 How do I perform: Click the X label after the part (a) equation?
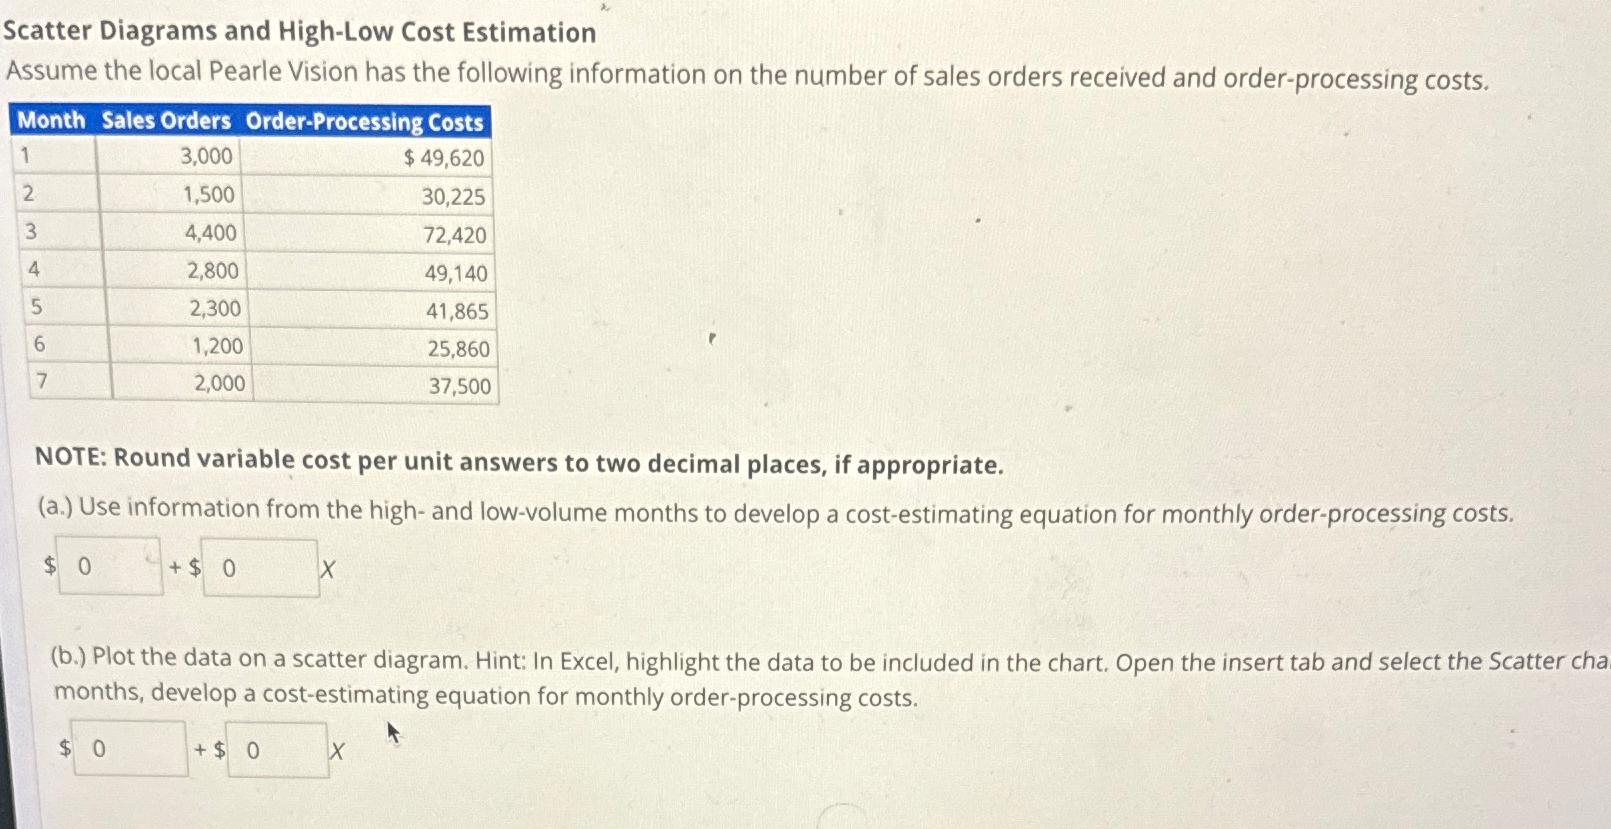(x=327, y=570)
